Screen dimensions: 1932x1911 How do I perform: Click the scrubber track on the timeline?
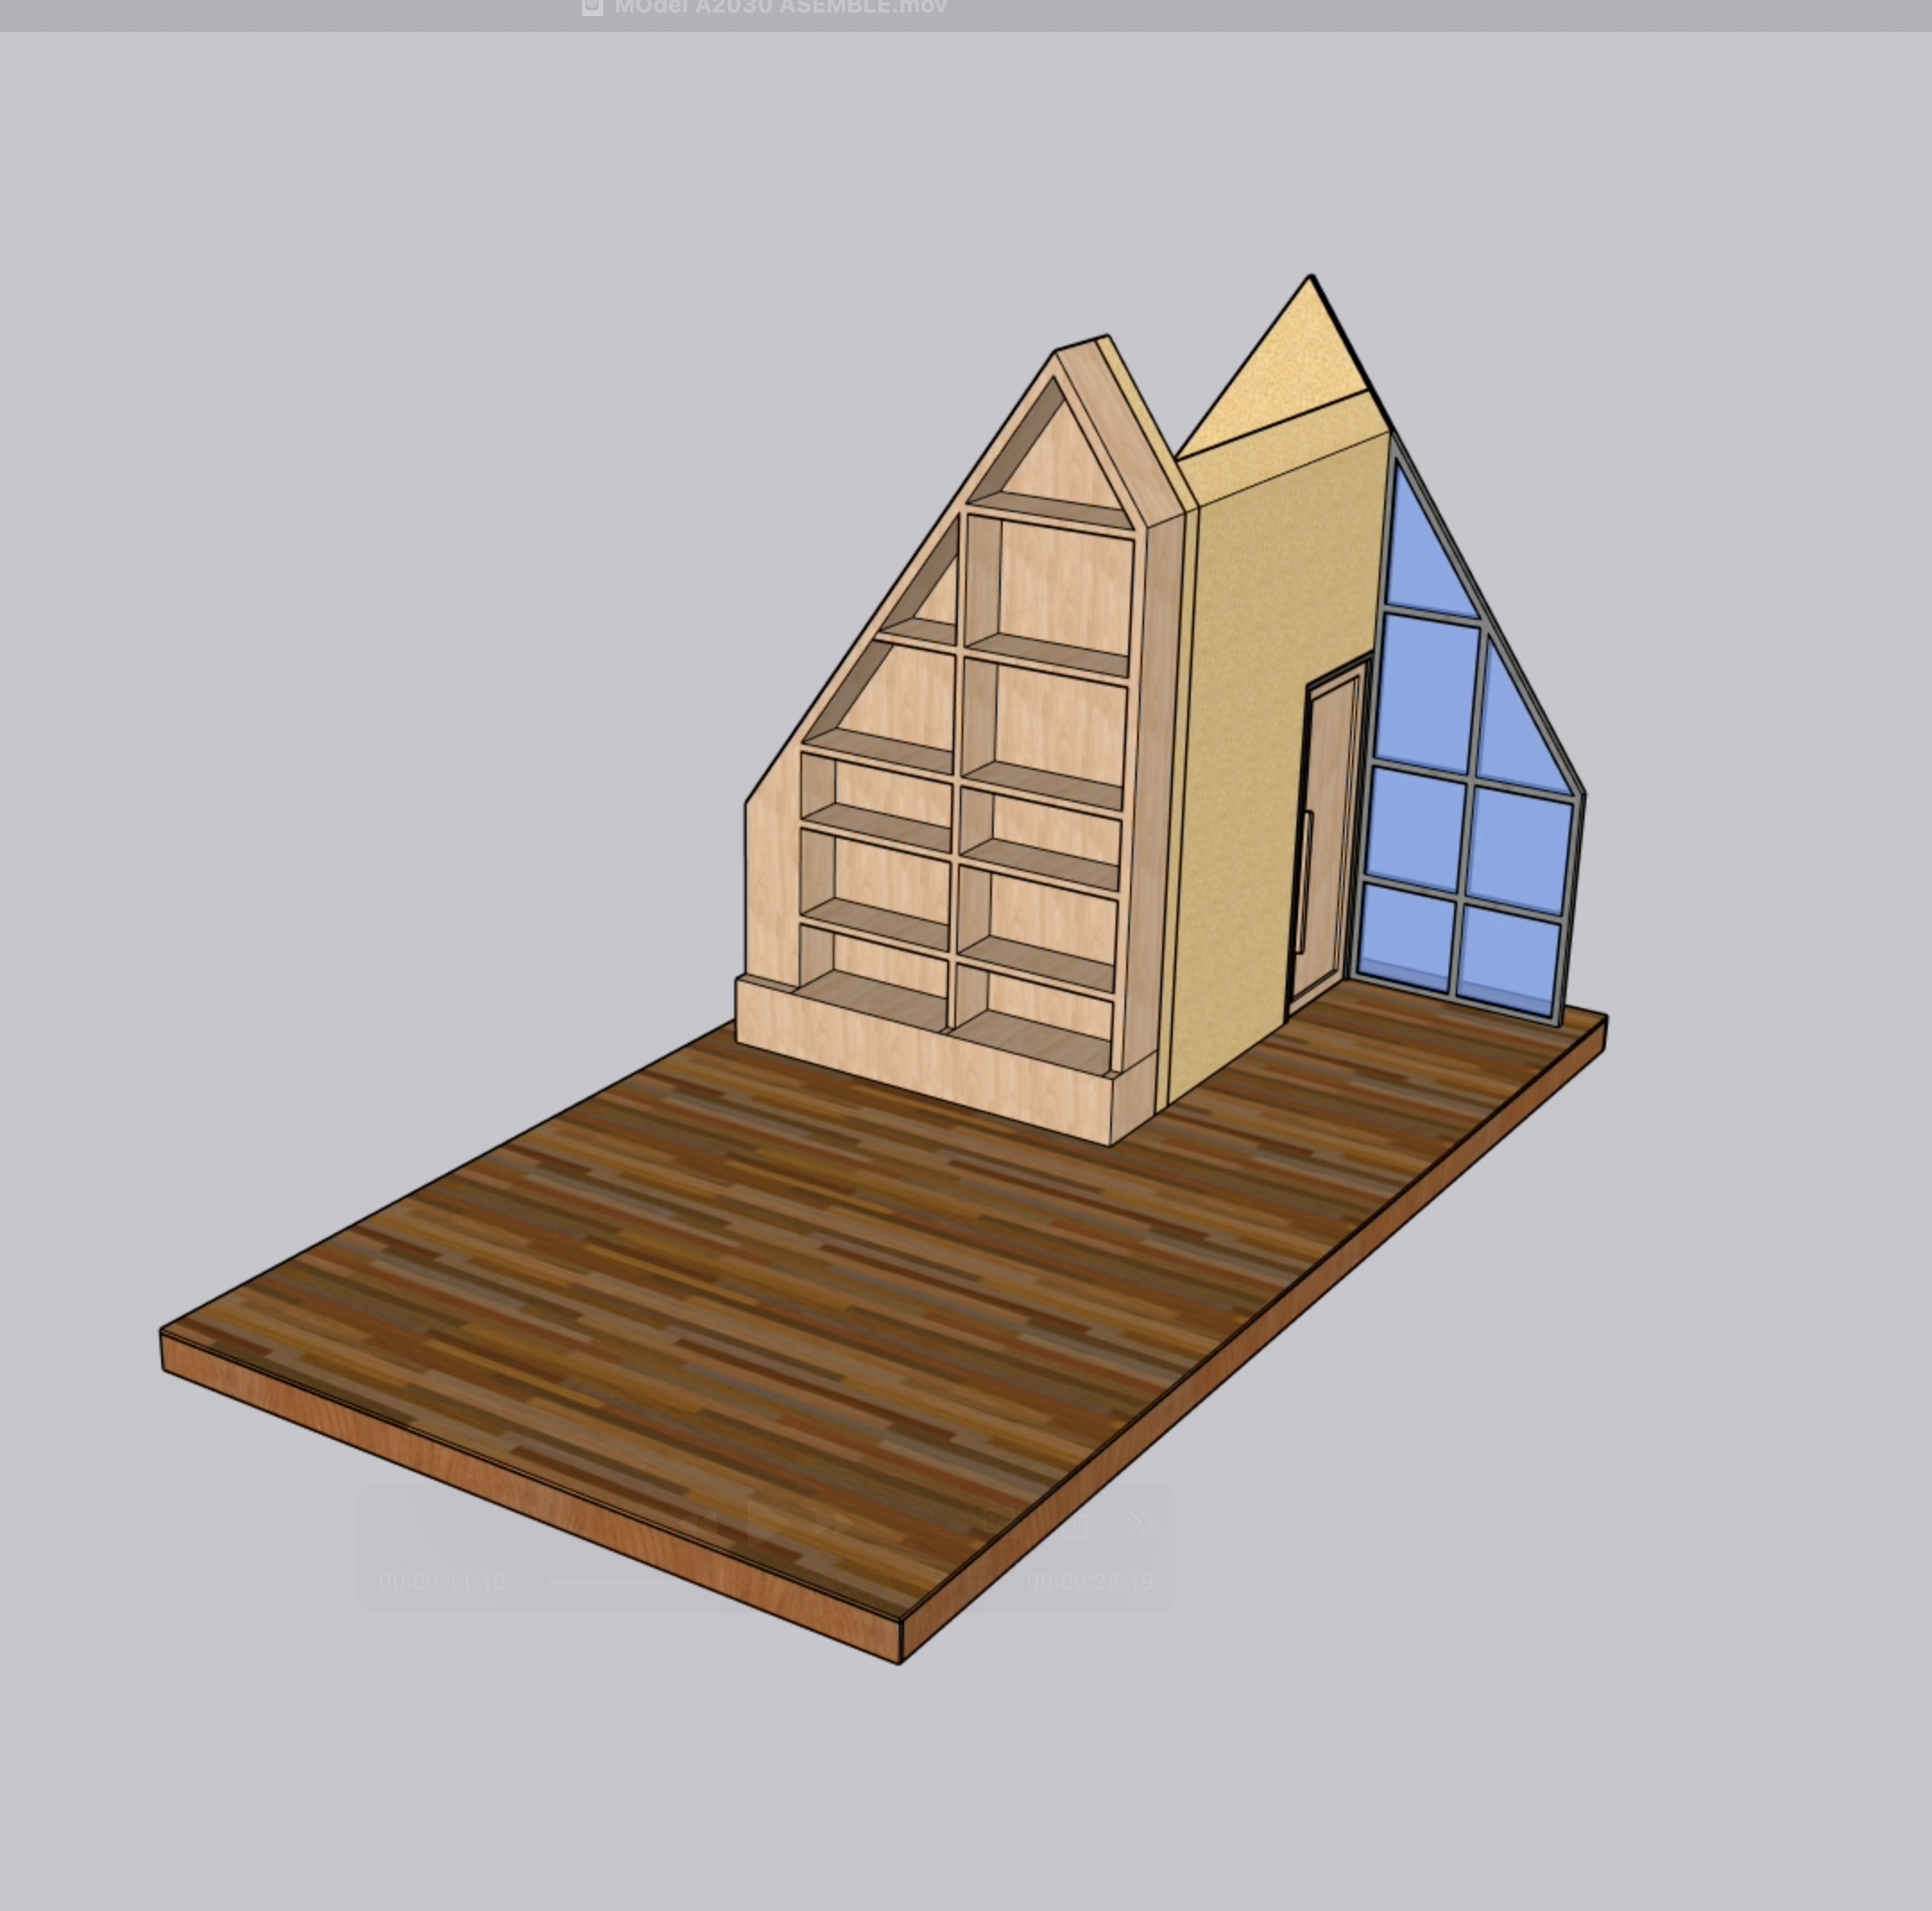[620, 1582]
